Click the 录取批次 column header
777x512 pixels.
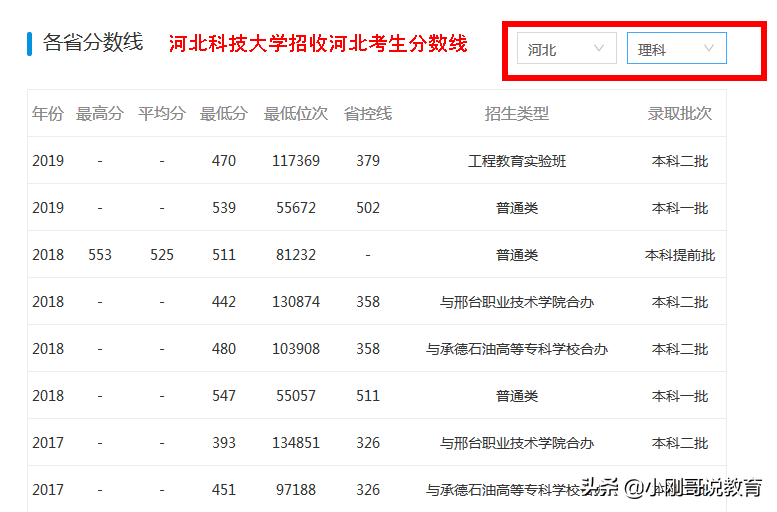coord(679,114)
